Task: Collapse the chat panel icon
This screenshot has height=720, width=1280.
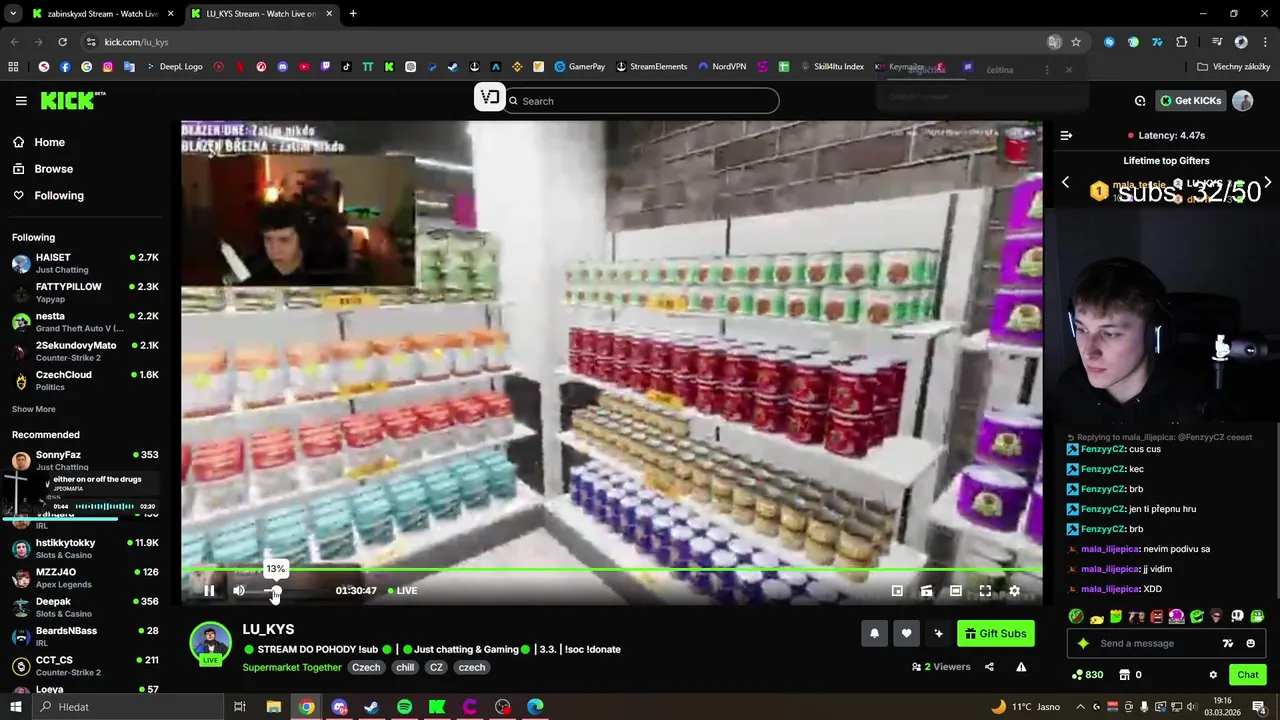Action: pyautogui.click(x=1066, y=135)
